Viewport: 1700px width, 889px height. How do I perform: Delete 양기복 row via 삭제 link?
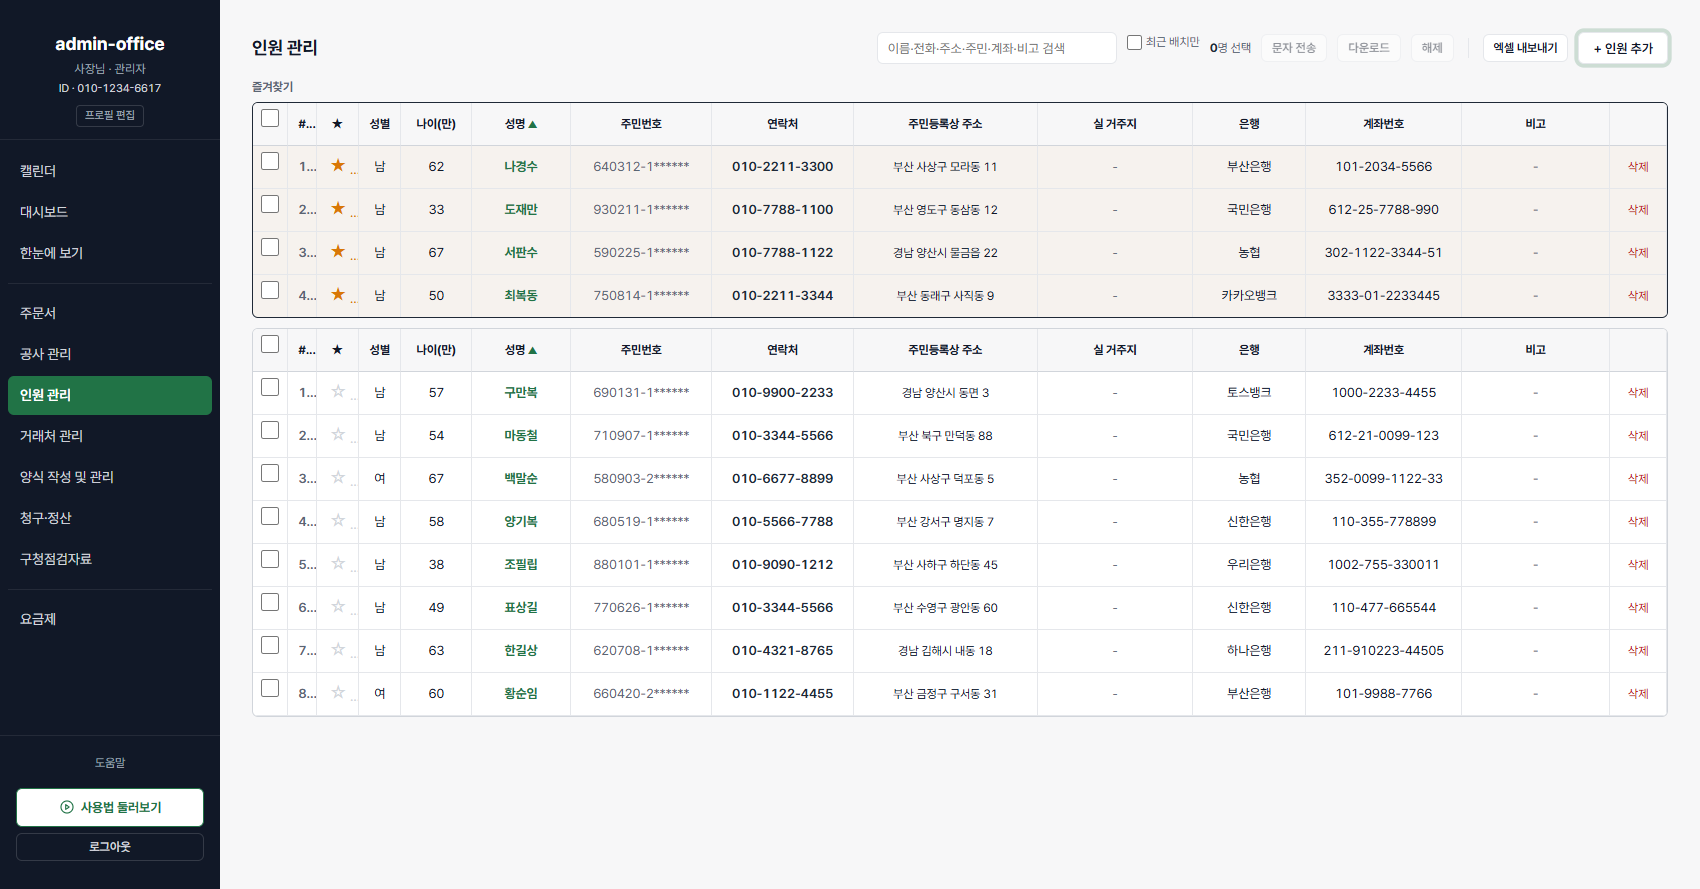tap(1638, 521)
